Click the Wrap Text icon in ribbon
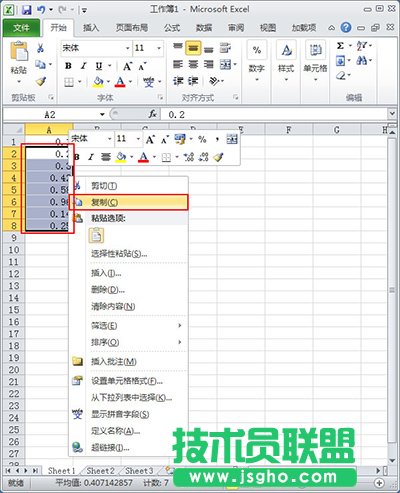Viewport: 400px width, 493px height. [225, 48]
